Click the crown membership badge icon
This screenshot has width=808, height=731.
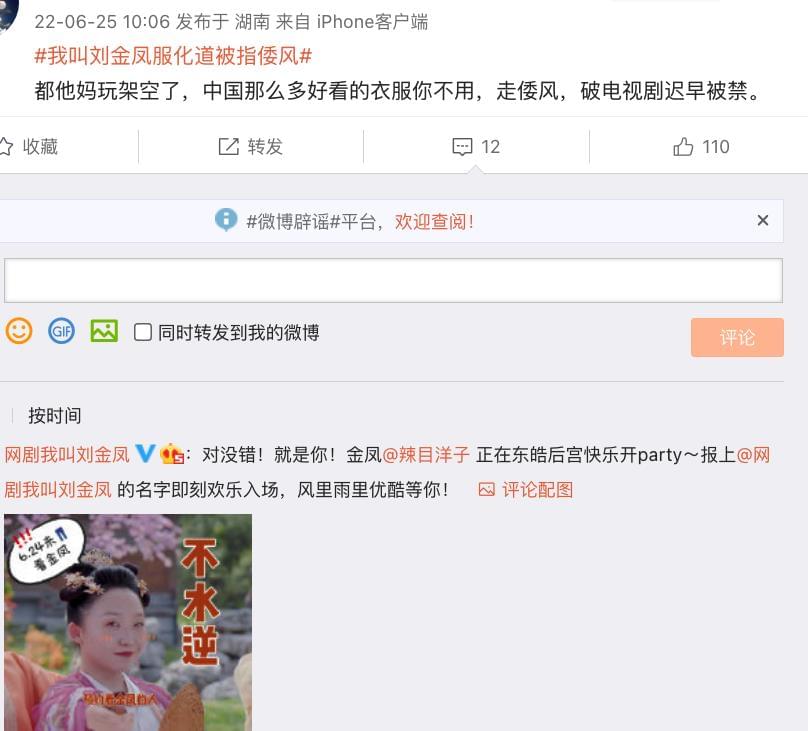coord(172,454)
